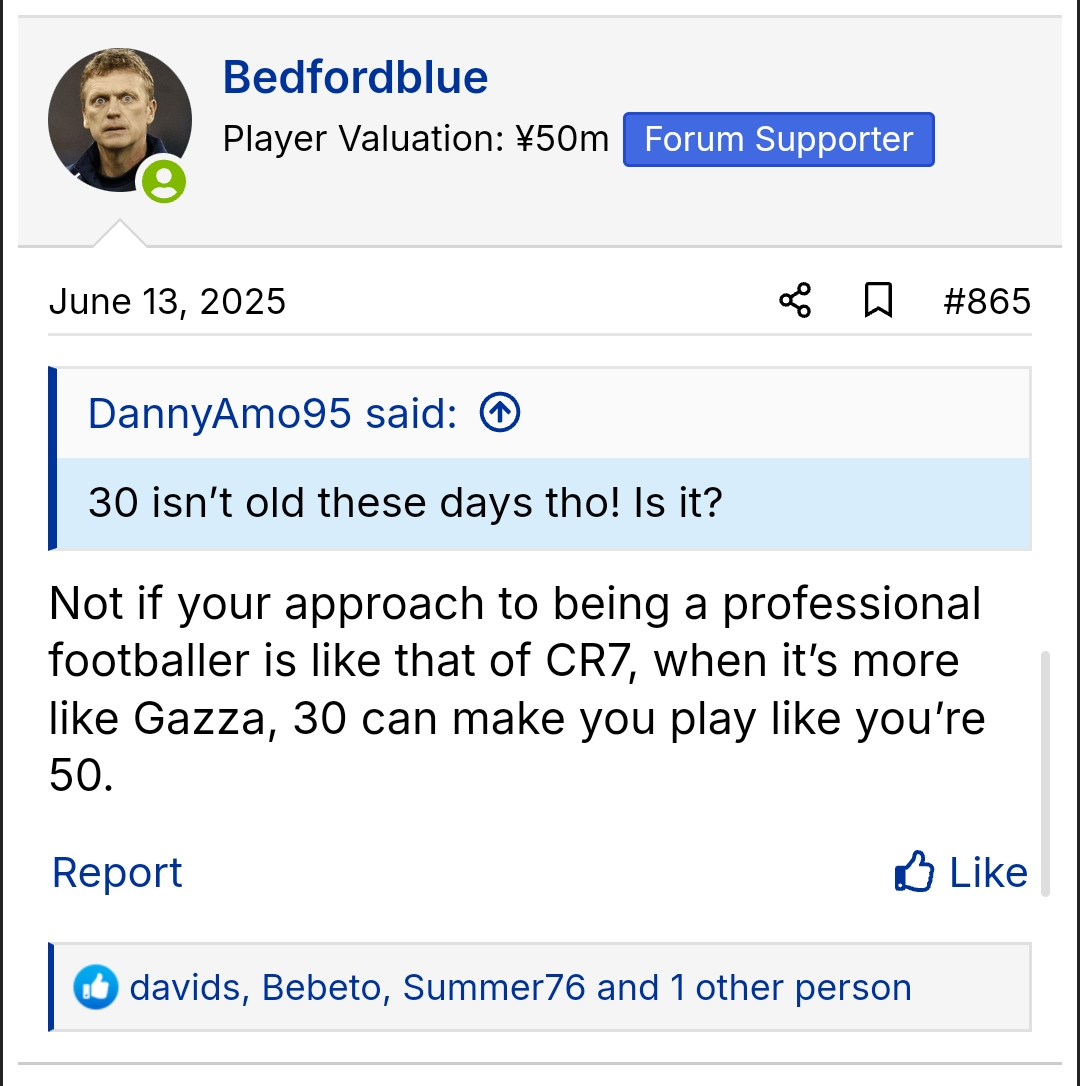This screenshot has width=1080, height=1086.
Task: Click the Like text label
Action: [x=988, y=873]
